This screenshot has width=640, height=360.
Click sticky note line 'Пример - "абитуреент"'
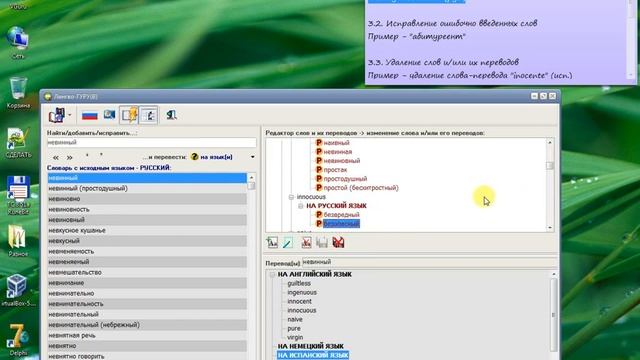point(416,36)
